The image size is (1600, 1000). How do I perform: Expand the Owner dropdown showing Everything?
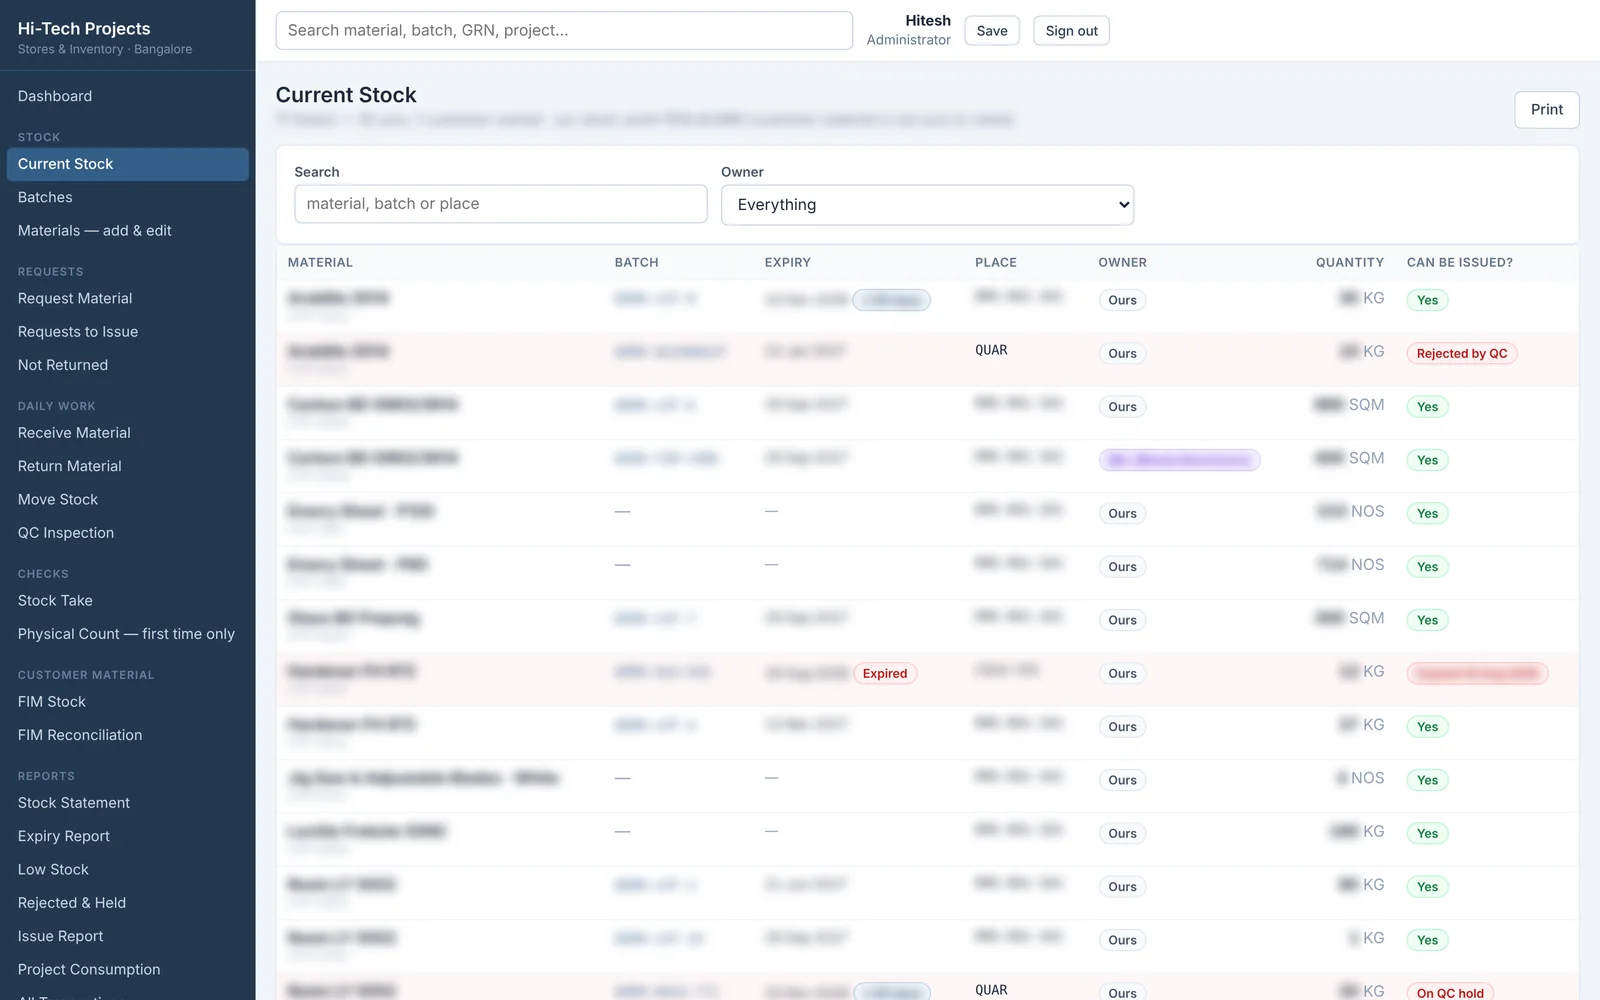927,205
